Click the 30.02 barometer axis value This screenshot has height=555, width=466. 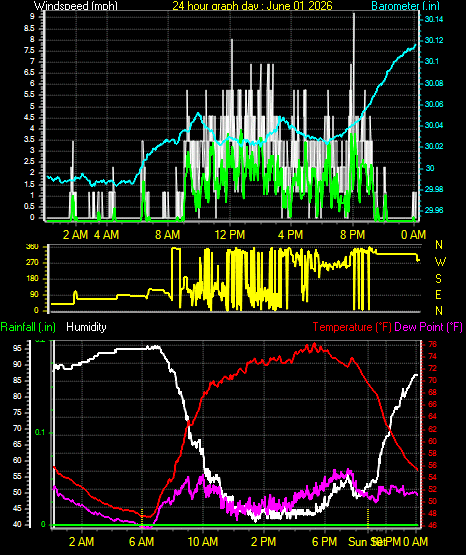click(434, 147)
